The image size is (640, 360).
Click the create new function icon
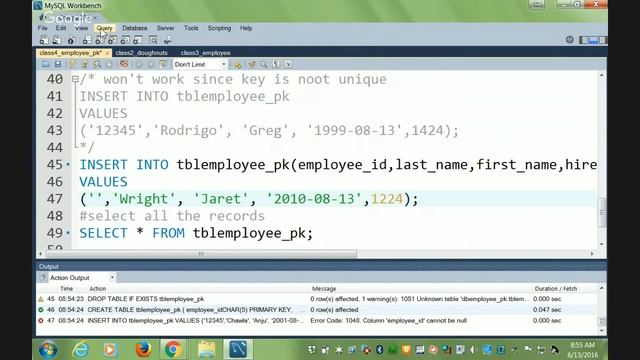(x=138, y=40)
